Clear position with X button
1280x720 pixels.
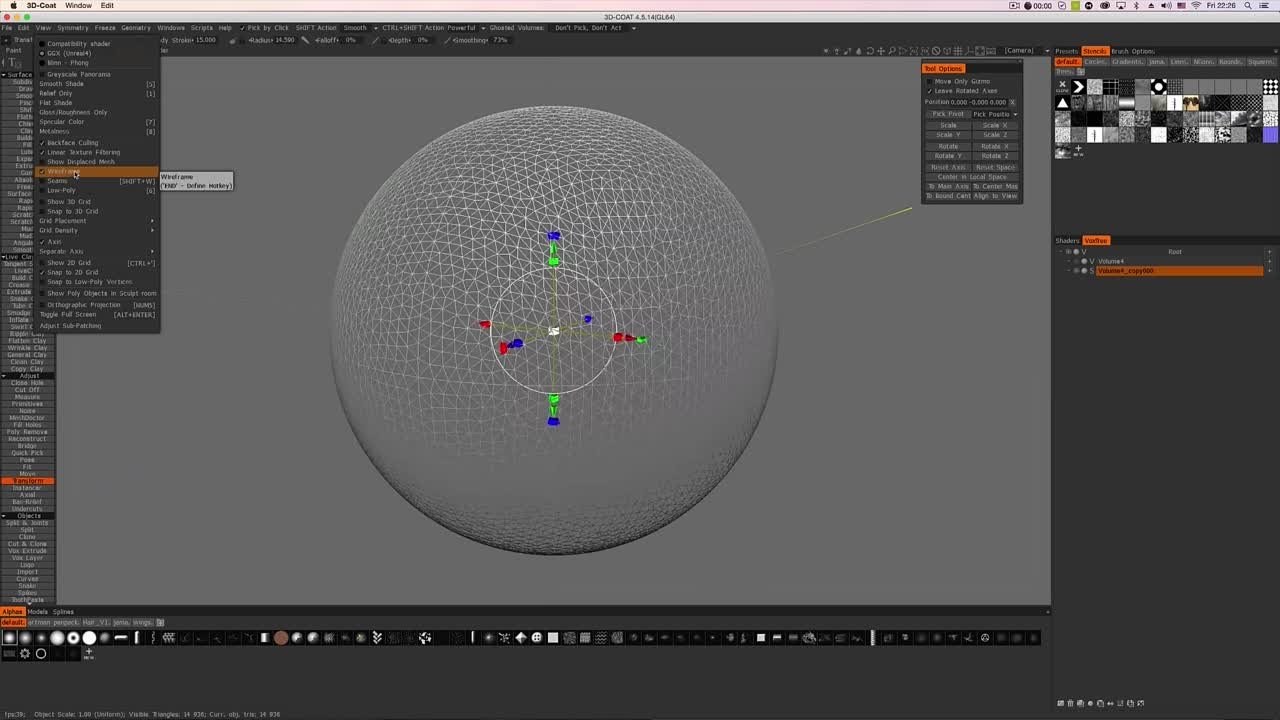pyautogui.click(x=1012, y=102)
